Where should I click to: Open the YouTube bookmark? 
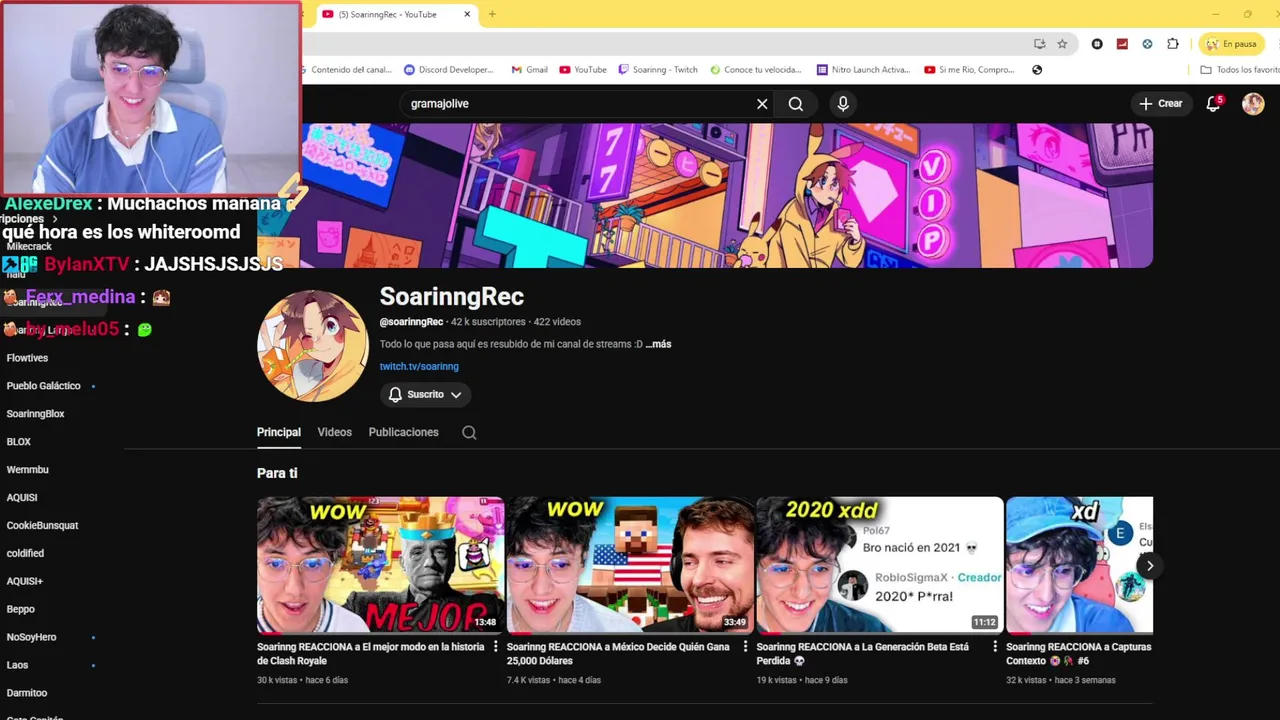pos(583,70)
